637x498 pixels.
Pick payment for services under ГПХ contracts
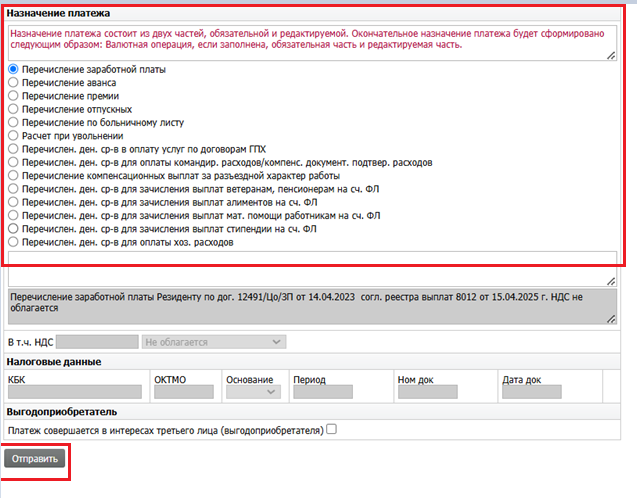13,148
